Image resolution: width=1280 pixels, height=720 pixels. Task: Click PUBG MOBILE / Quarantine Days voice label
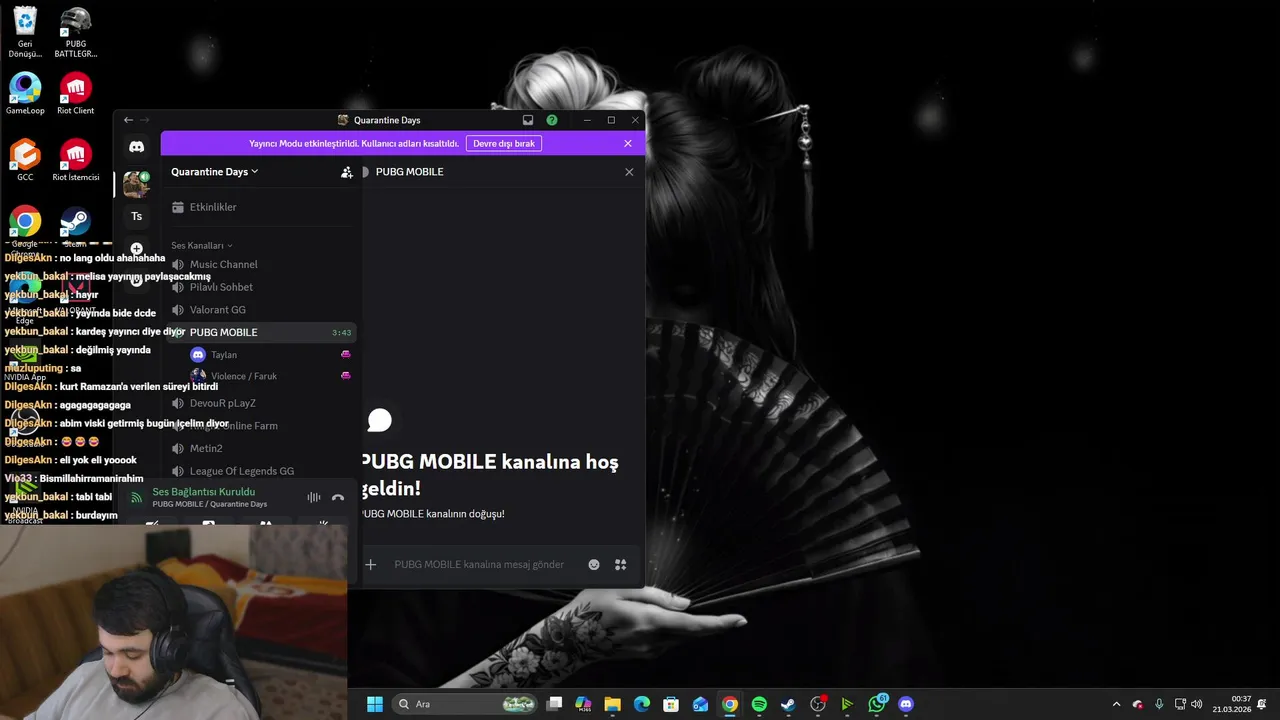point(209,504)
